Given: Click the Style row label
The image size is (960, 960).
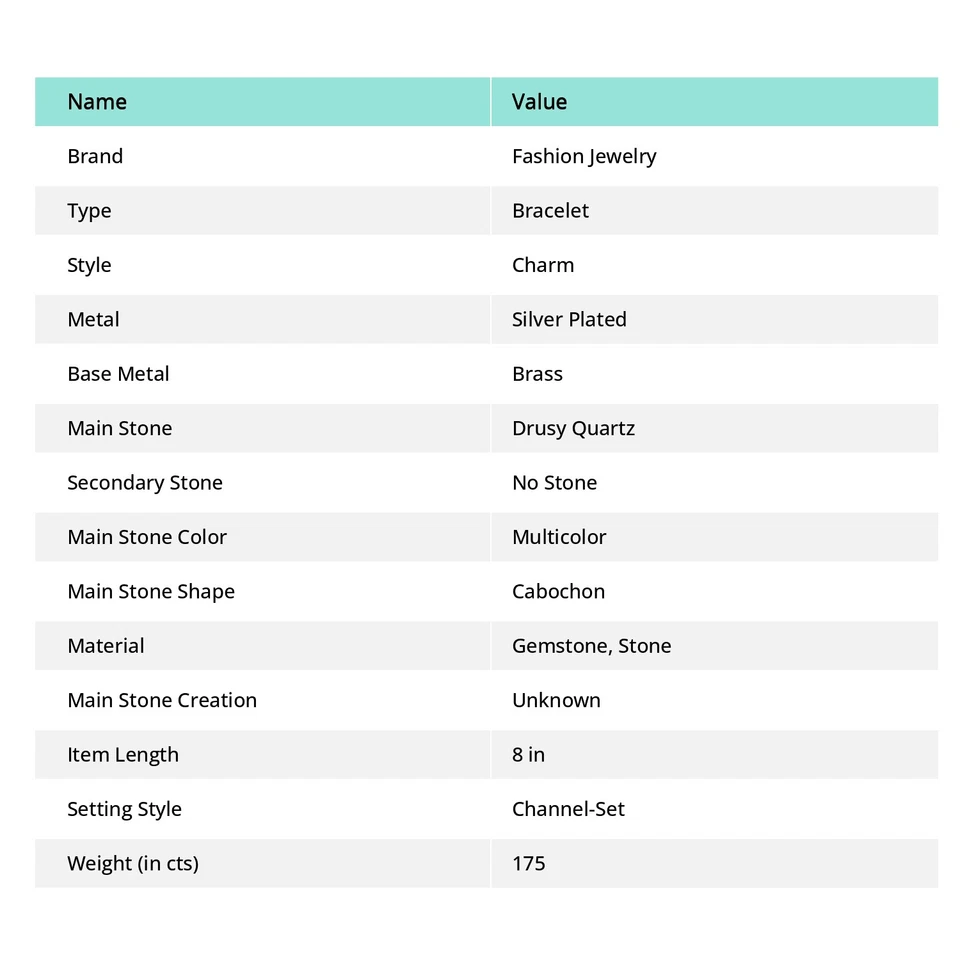Looking at the screenshot, I should point(89,265).
